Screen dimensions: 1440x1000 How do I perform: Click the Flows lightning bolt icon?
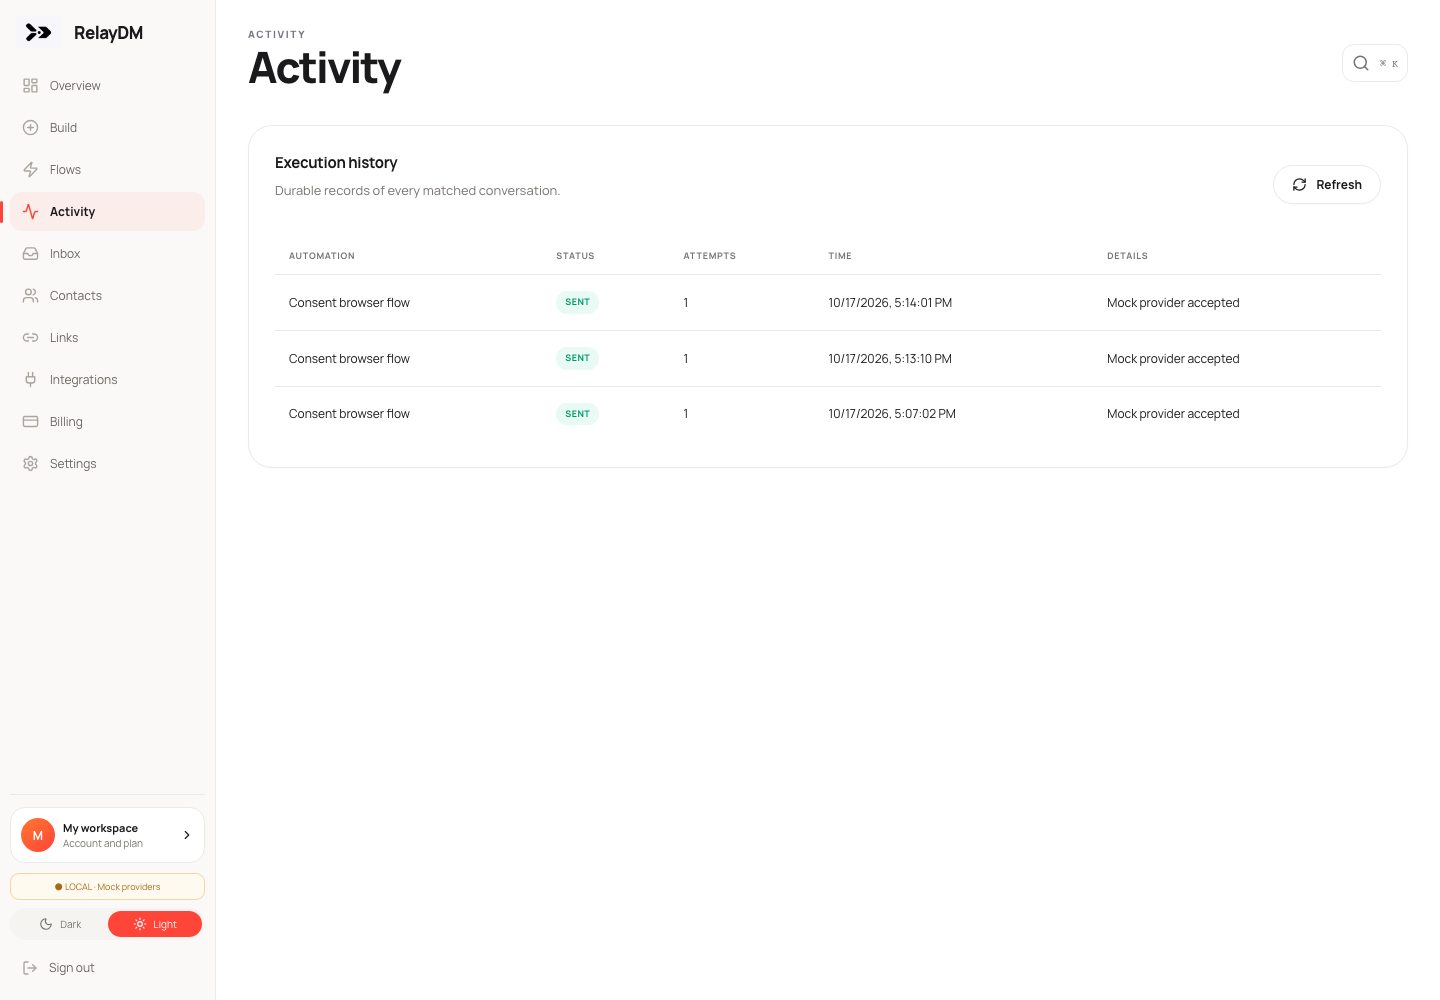(x=30, y=170)
